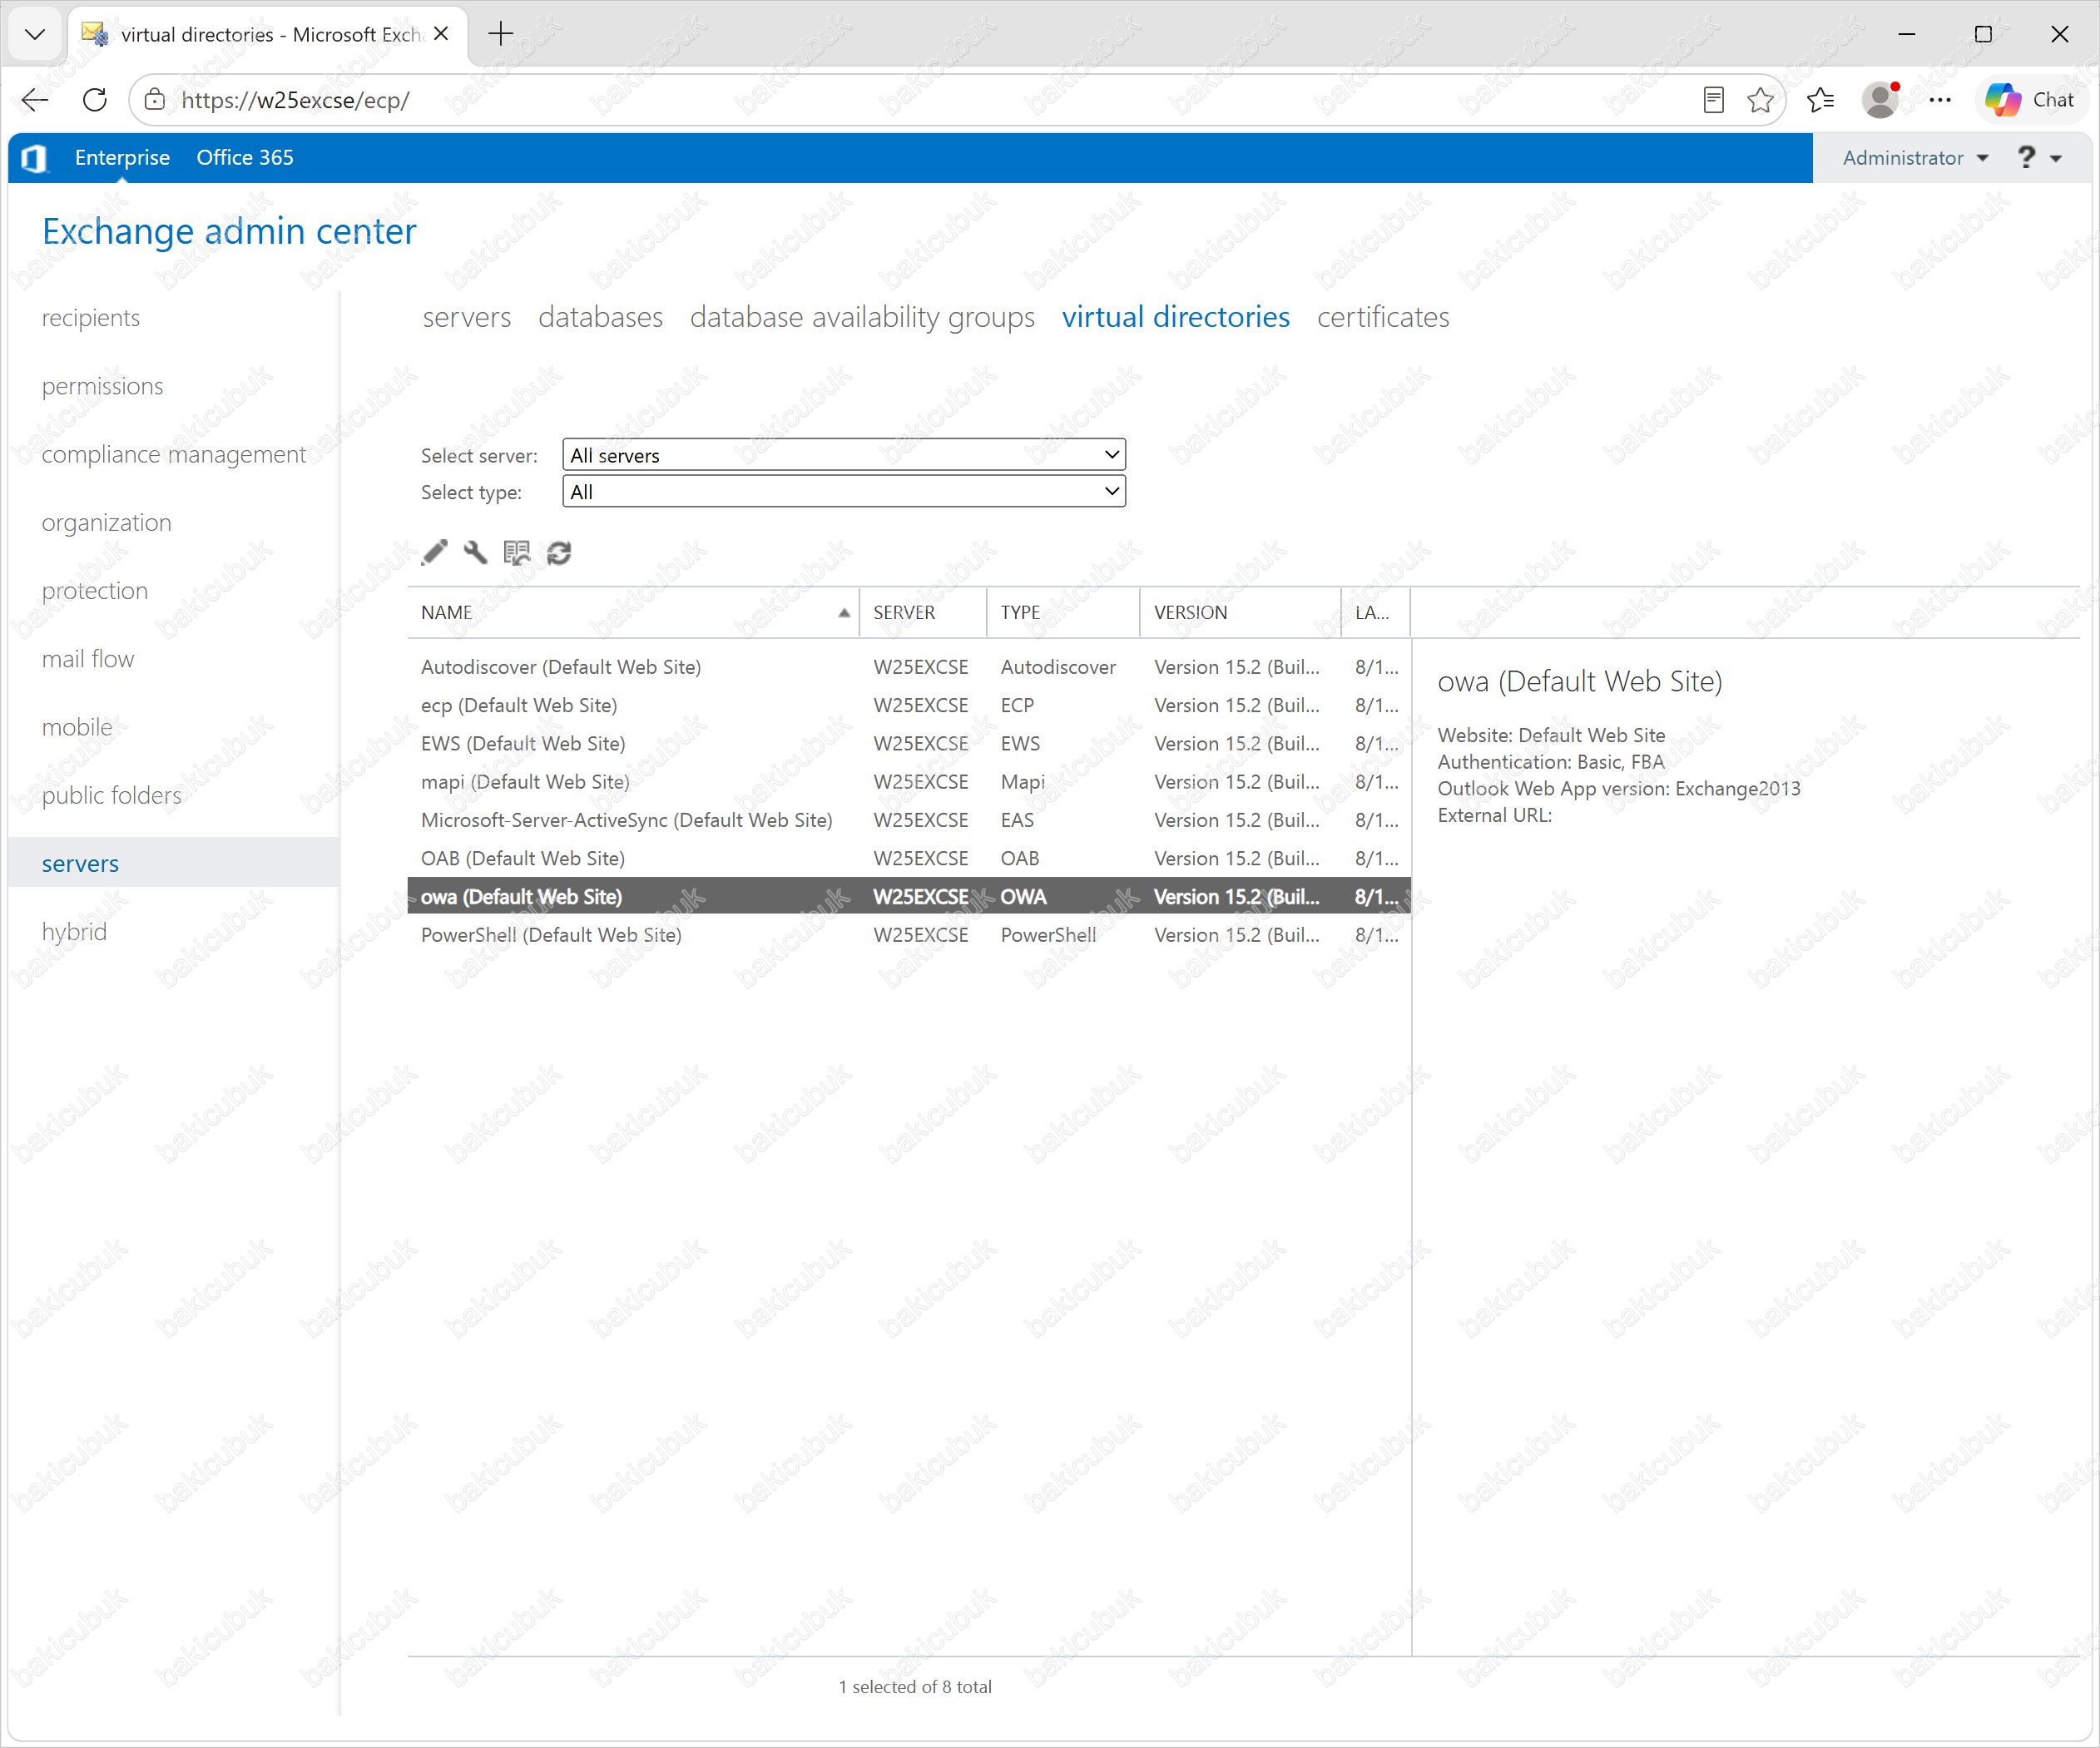Screen dimensions: 2100x1748
Task: Select owa (Default Web Site) row
Action: (x=909, y=896)
